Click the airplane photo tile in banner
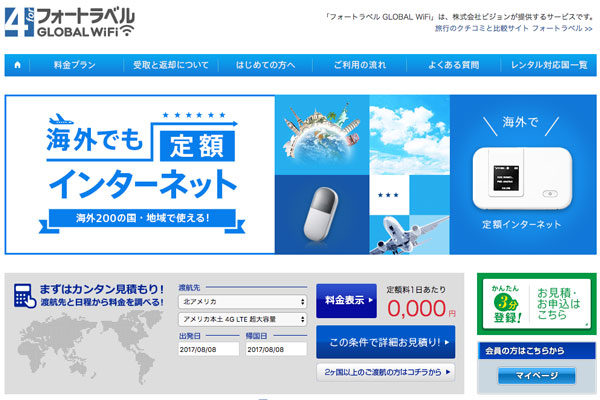The image size is (600, 400). pyautogui.click(x=409, y=234)
